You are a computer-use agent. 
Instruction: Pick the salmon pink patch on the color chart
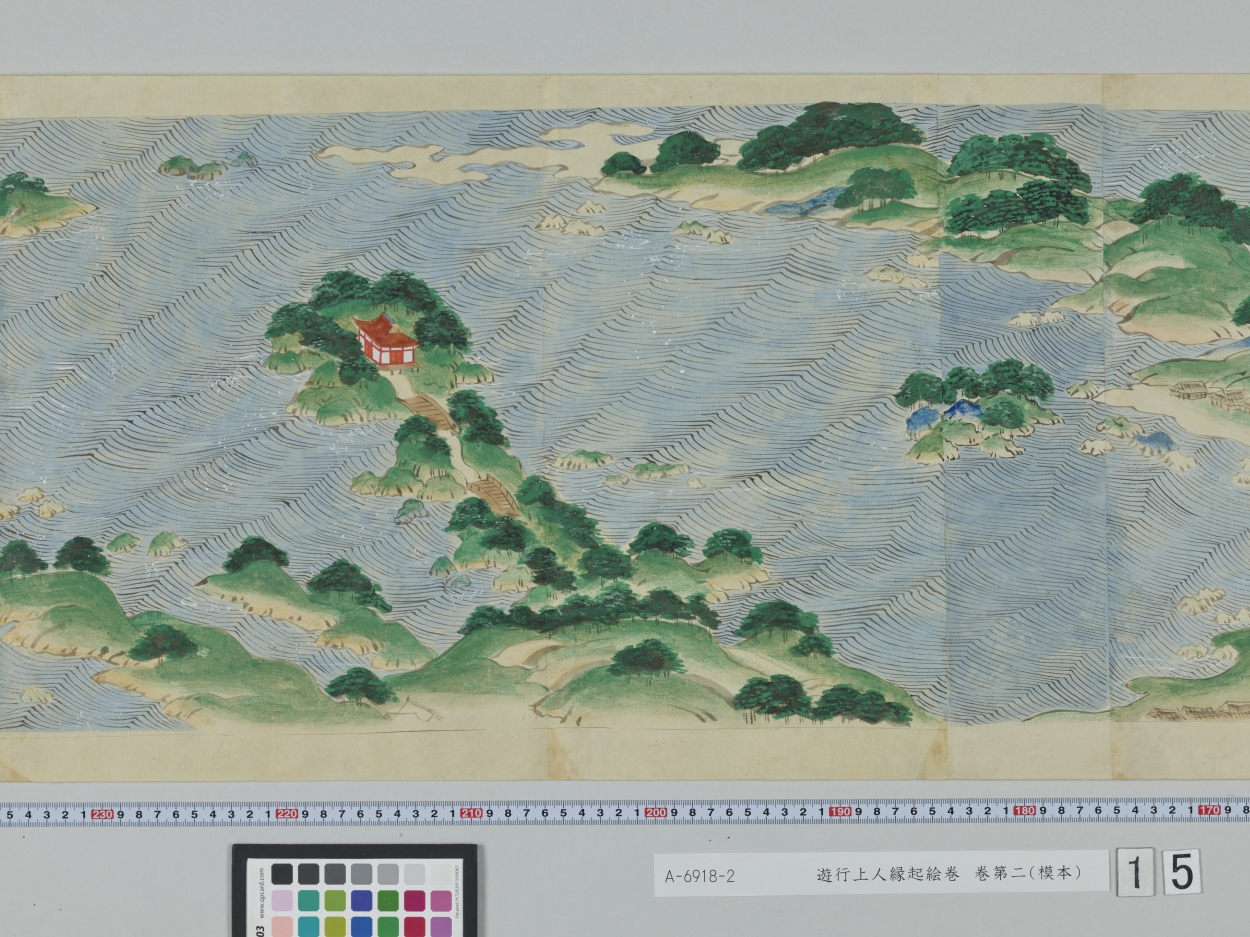pos(282,927)
